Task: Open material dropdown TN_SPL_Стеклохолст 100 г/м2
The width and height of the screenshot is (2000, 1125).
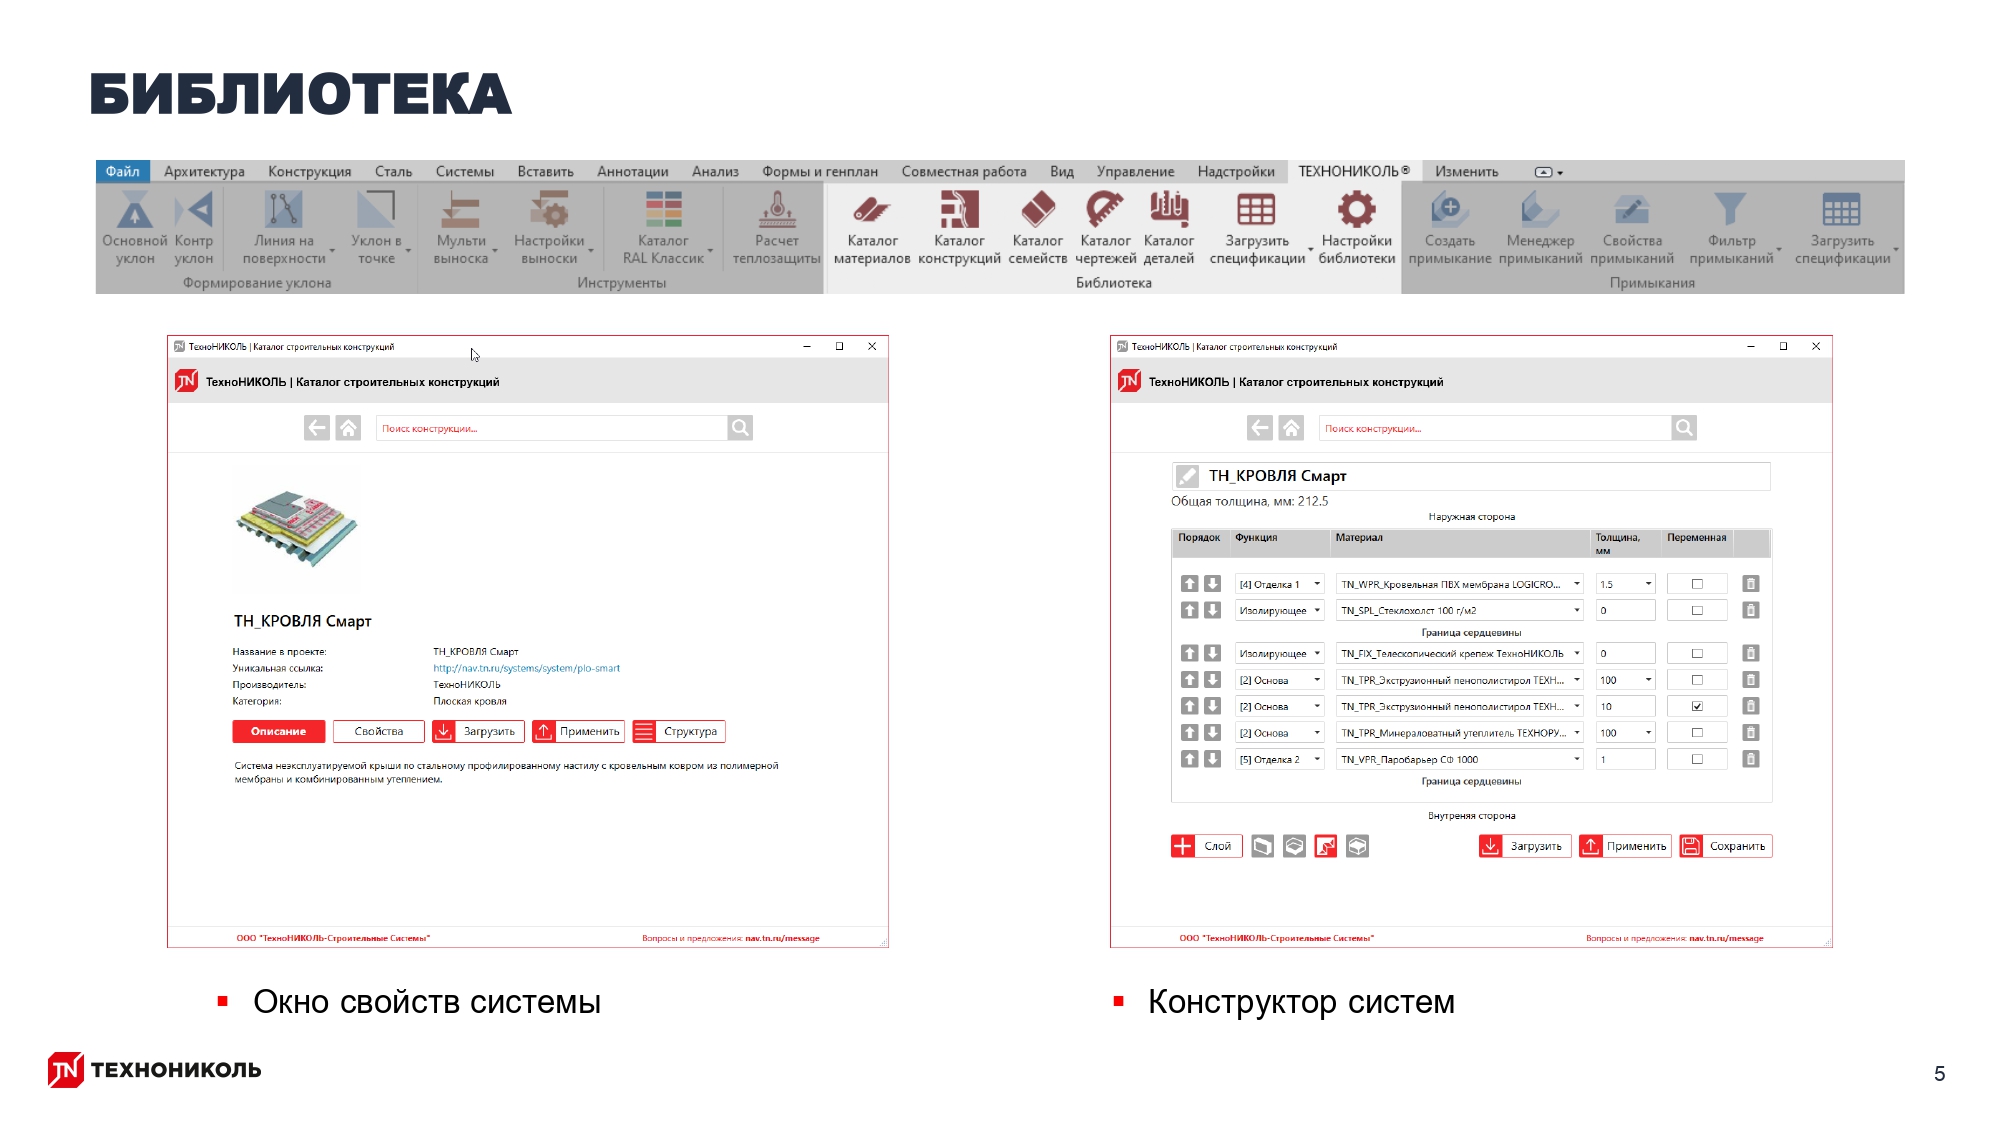Action: pyautogui.click(x=1460, y=610)
